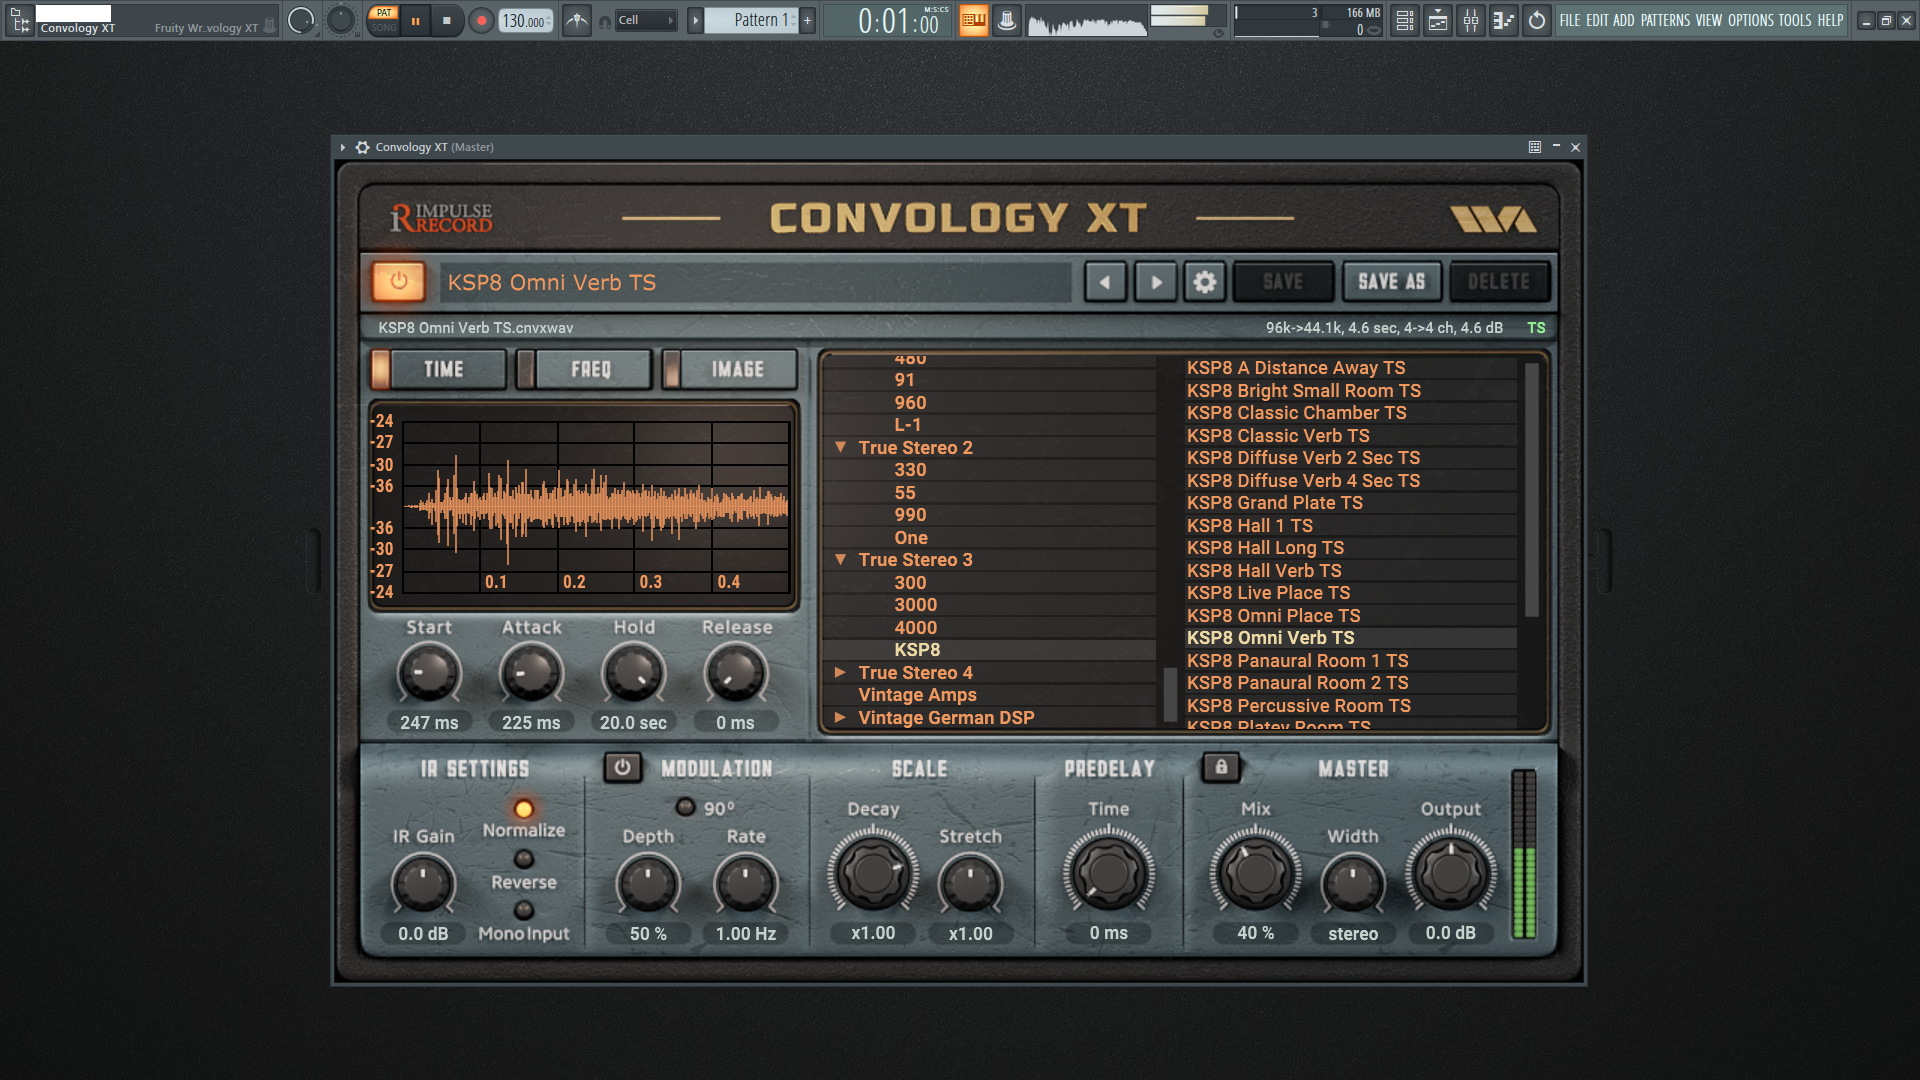
Task: Load next preset with right arrow
Action: 1155,282
